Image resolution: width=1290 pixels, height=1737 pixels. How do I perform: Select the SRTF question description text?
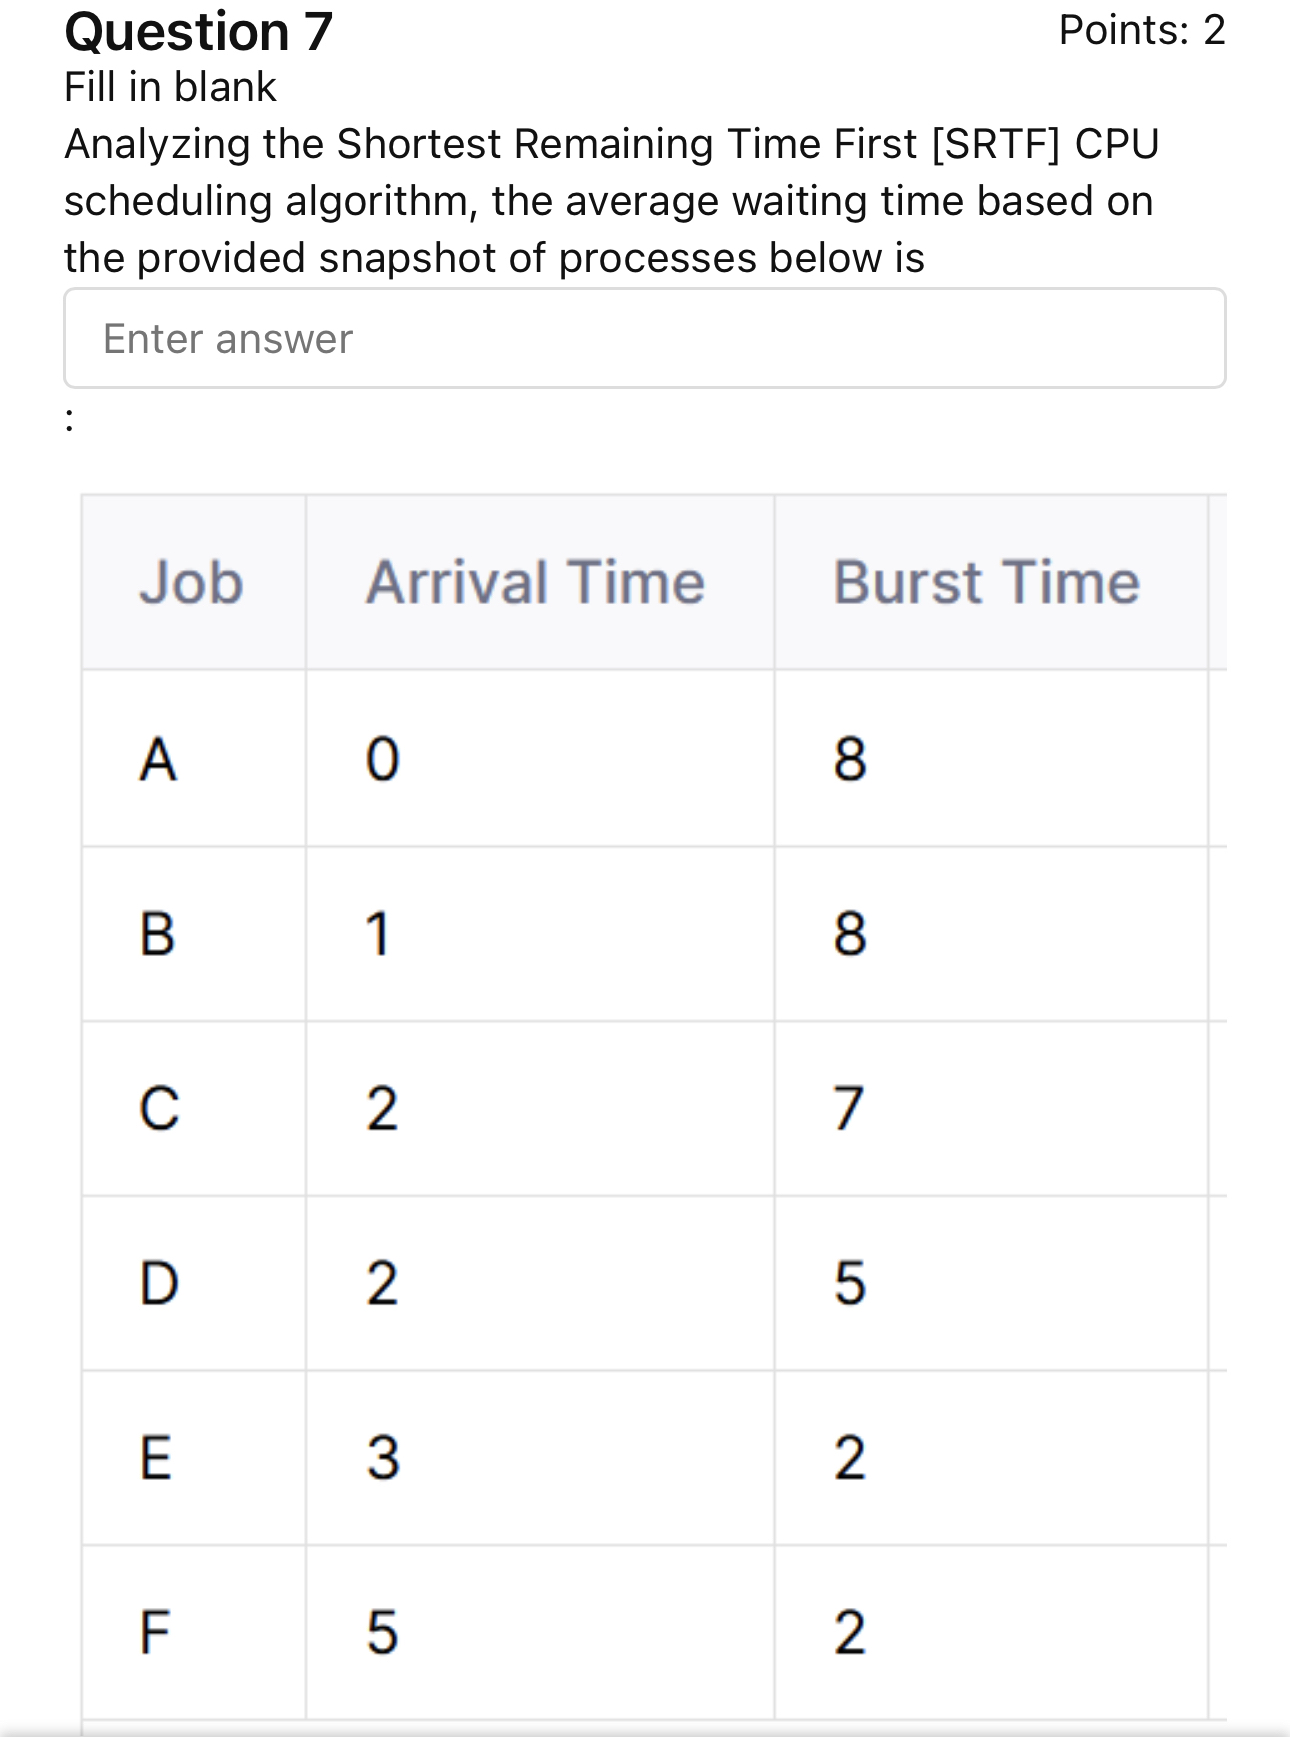pyautogui.click(x=610, y=200)
